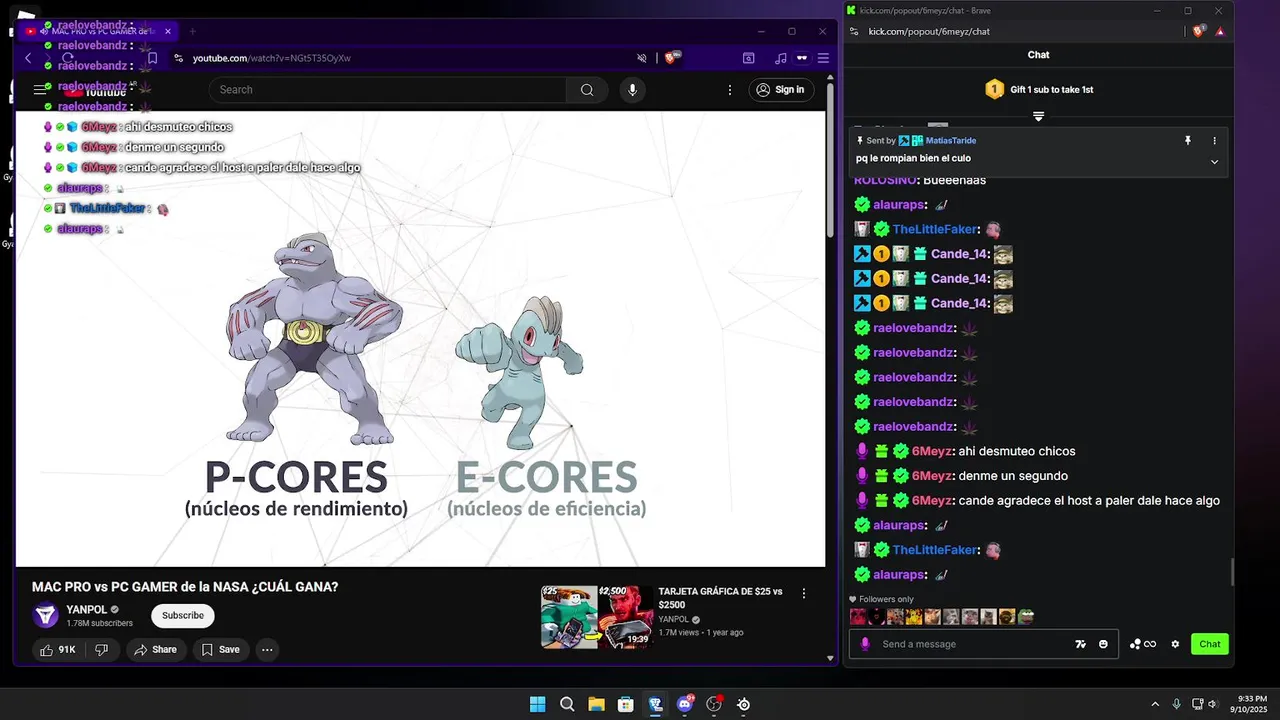Like the video with 91K likes
1280x720 pixels.
click(x=59, y=650)
